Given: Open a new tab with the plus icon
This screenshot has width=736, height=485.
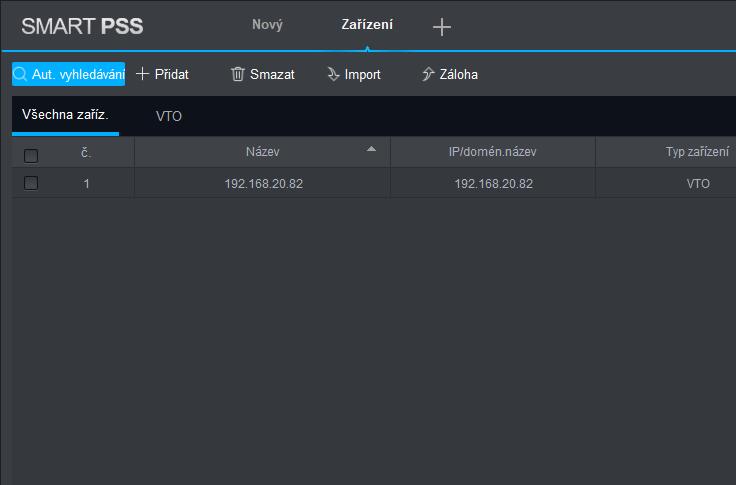Looking at the screenshot, I should [442, 27].
